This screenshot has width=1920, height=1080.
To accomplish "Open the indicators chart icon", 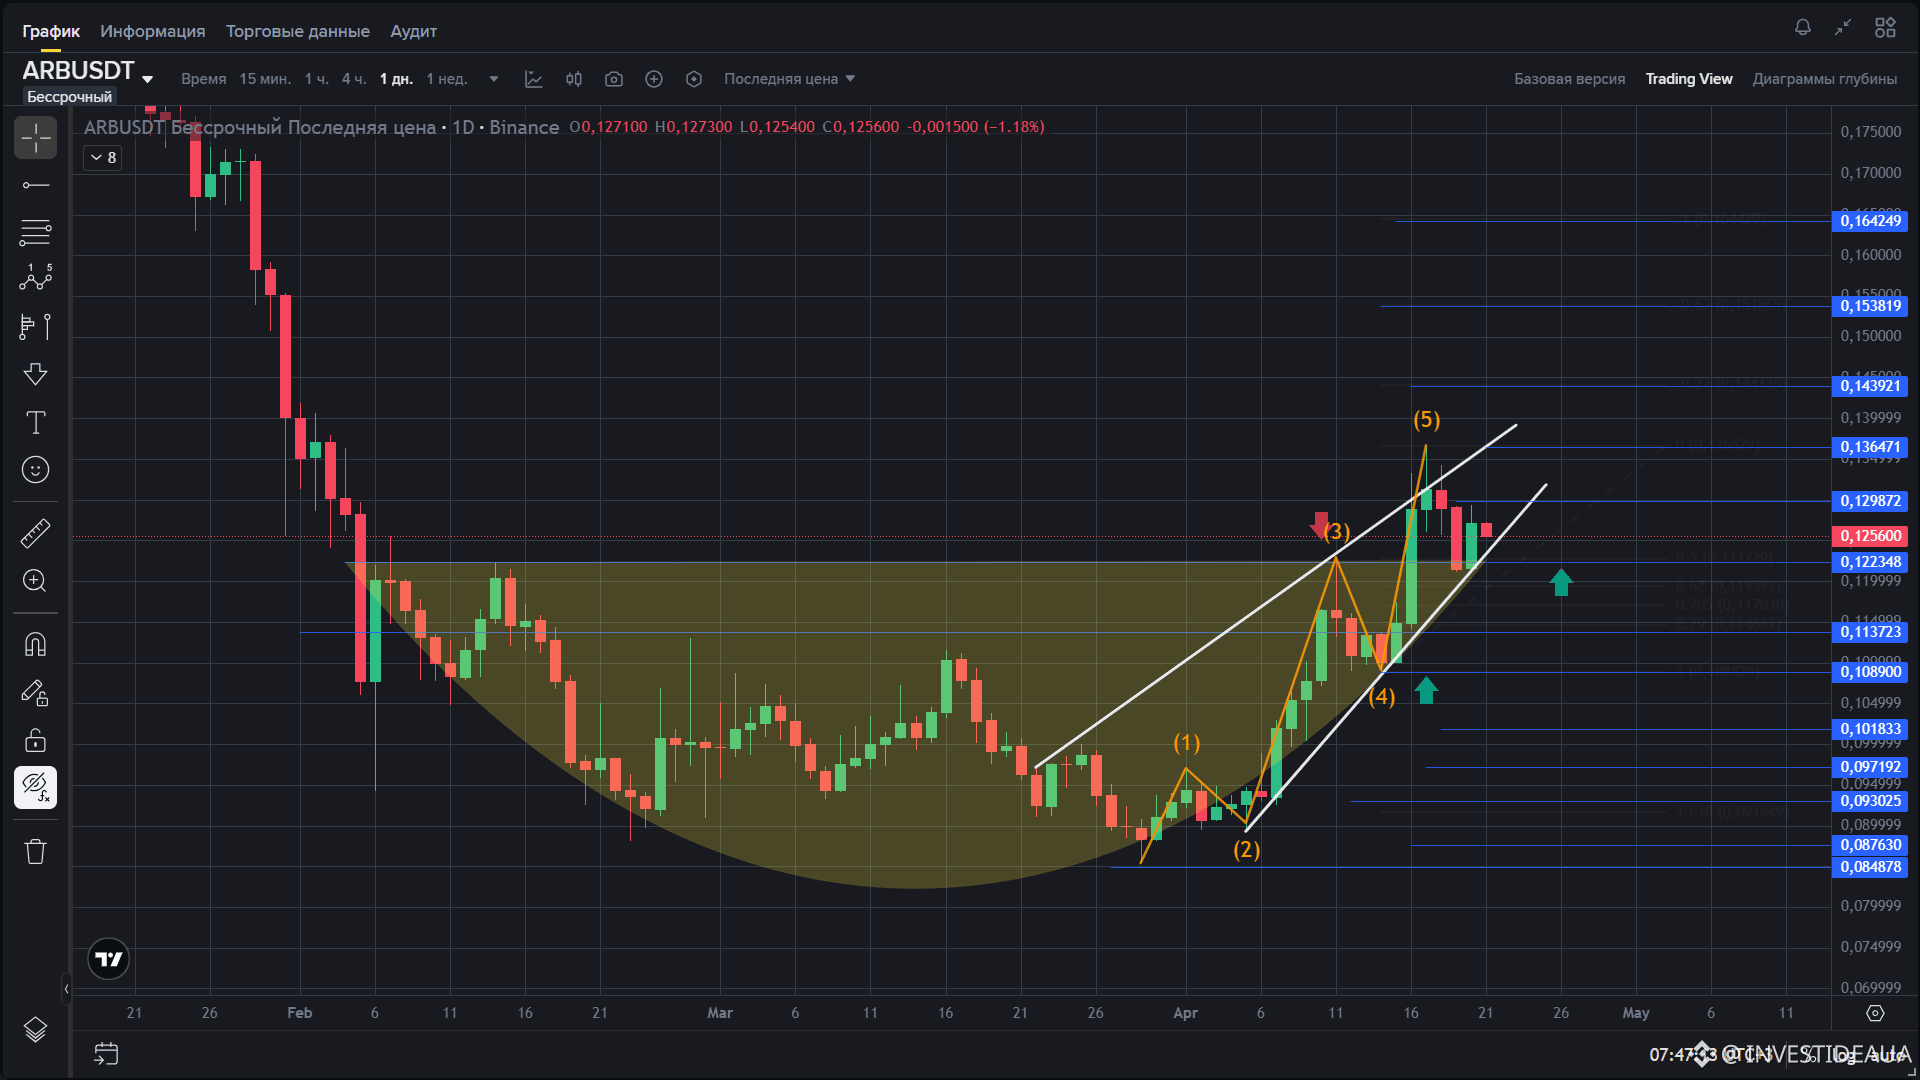I will [x=534, y=79].
